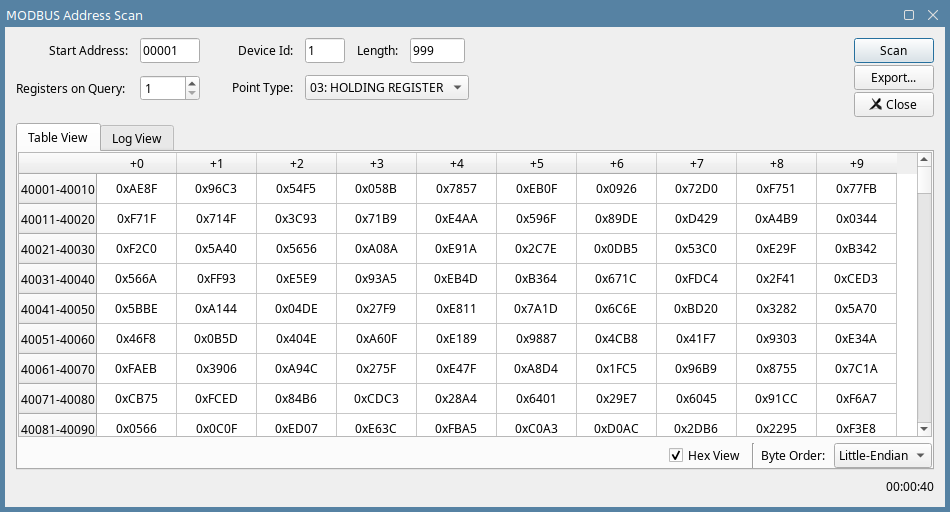950x512 pixels.
Task: Click the Scan button
Action: [894, 51]
